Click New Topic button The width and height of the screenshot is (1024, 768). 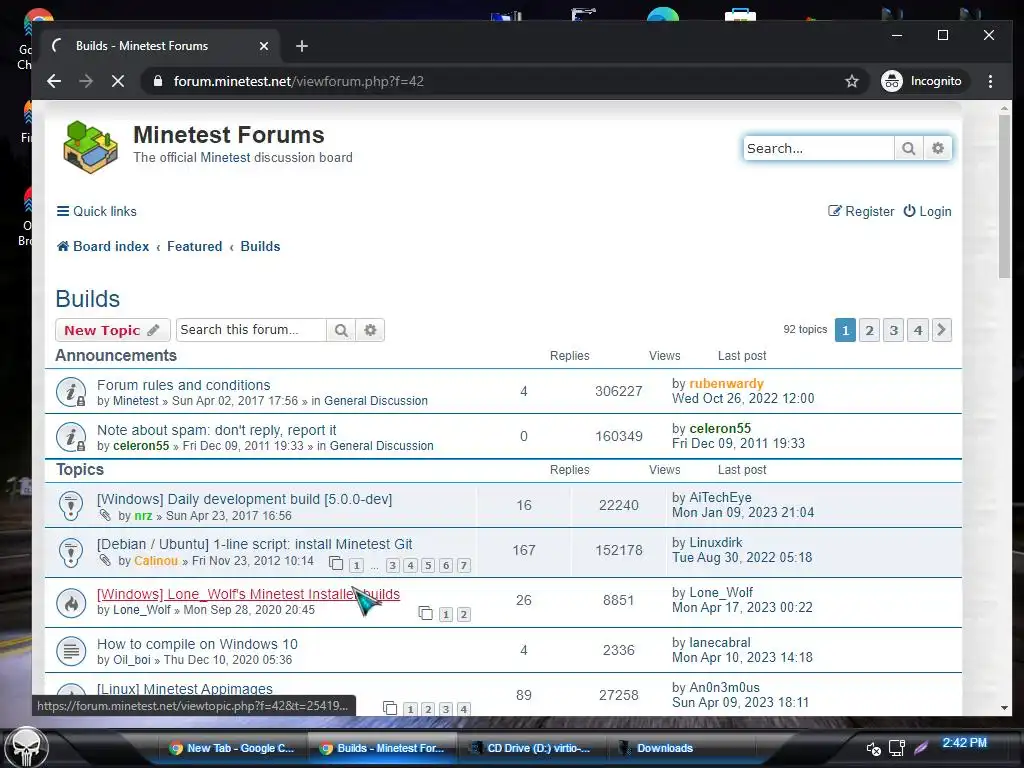112,330
